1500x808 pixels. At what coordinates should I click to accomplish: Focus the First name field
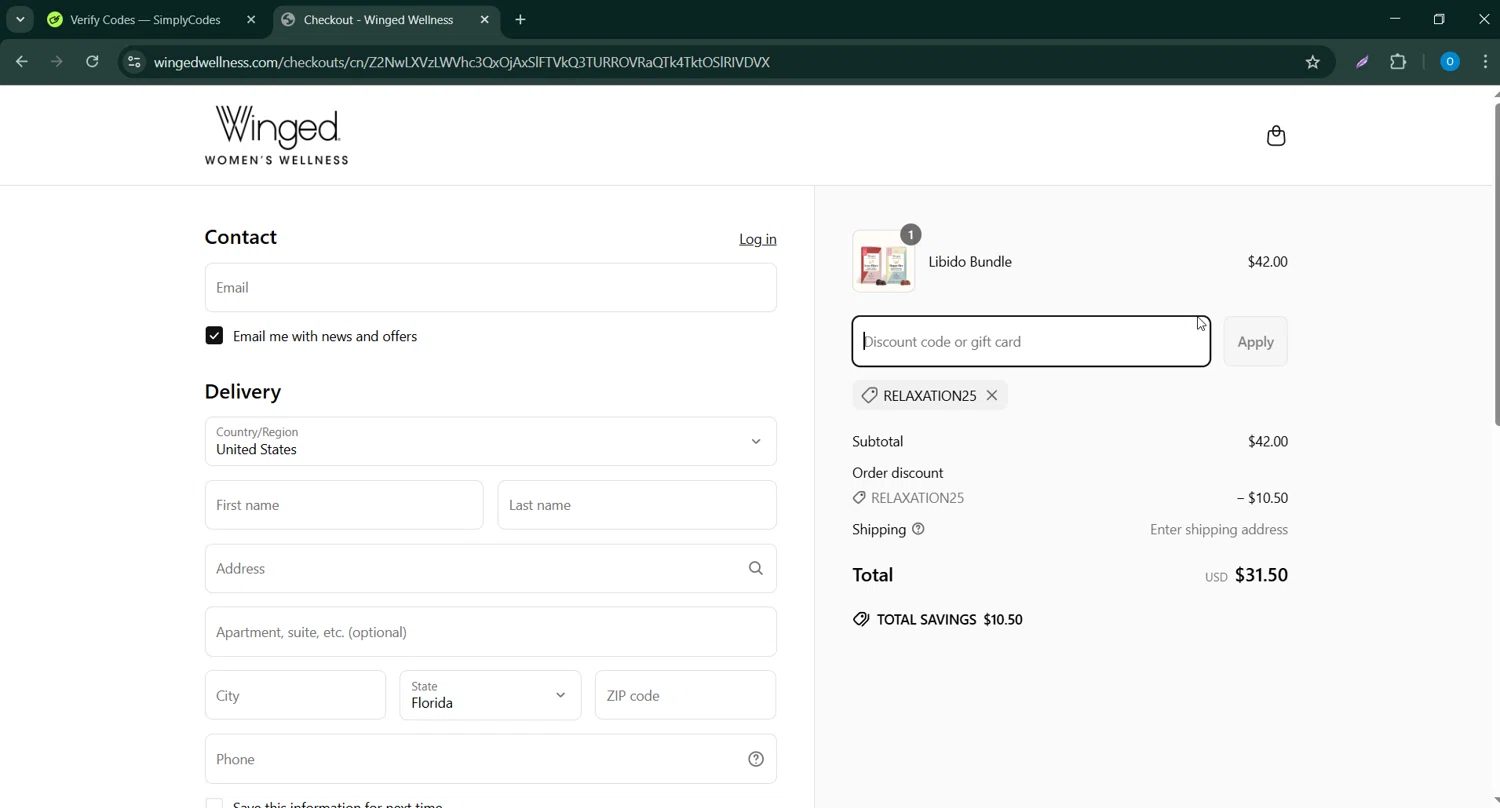click(344, 505)
